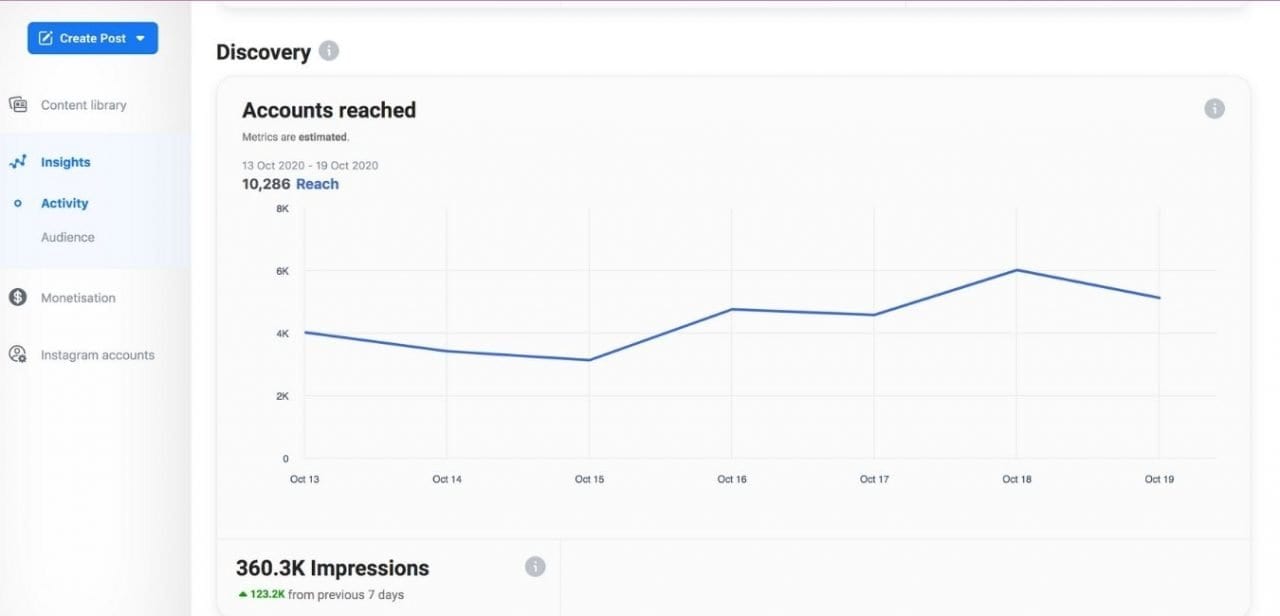Click the Accounts reached info icon
Image resolution: width=1280 pixels, height=616 pixels.
click(x=1214, y=108)
